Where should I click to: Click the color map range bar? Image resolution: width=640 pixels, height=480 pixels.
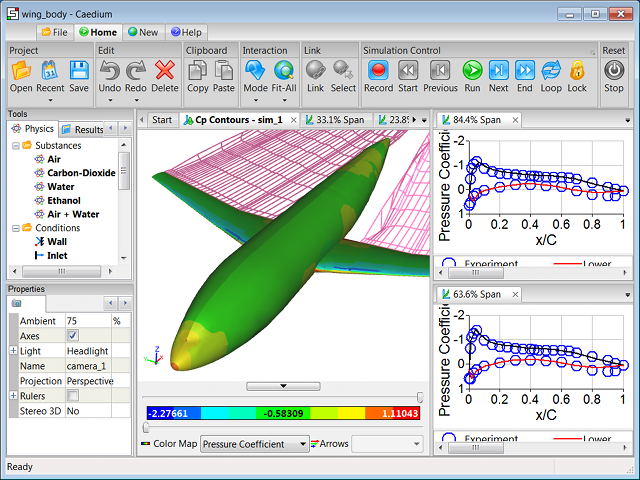pyautogui.click(x=283, y=413)
